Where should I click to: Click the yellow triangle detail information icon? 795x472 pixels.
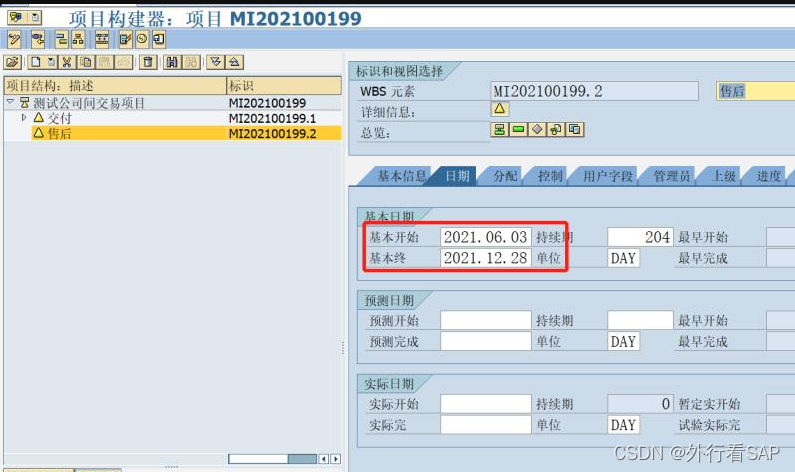click(499, 108)
